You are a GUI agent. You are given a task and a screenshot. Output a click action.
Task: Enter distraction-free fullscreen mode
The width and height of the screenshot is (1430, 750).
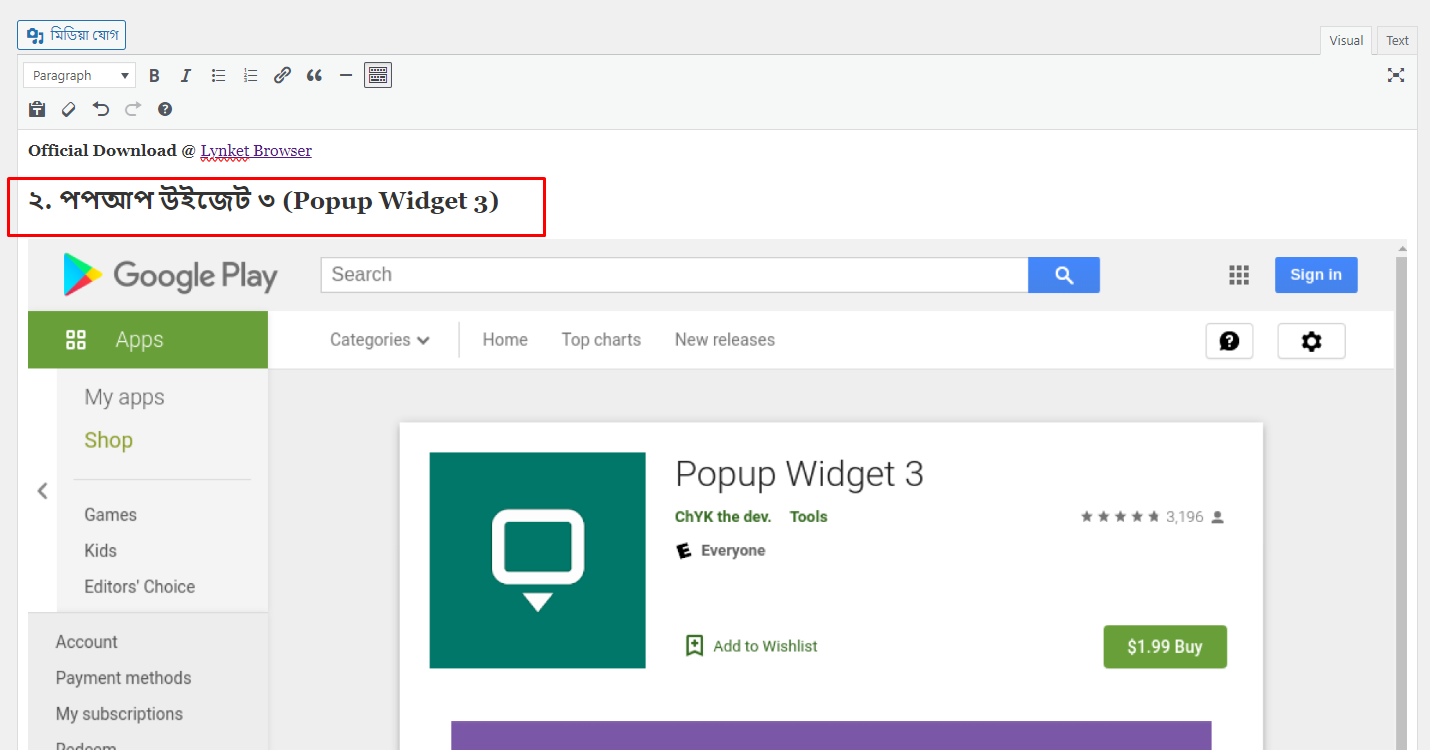click(1396, 75)
